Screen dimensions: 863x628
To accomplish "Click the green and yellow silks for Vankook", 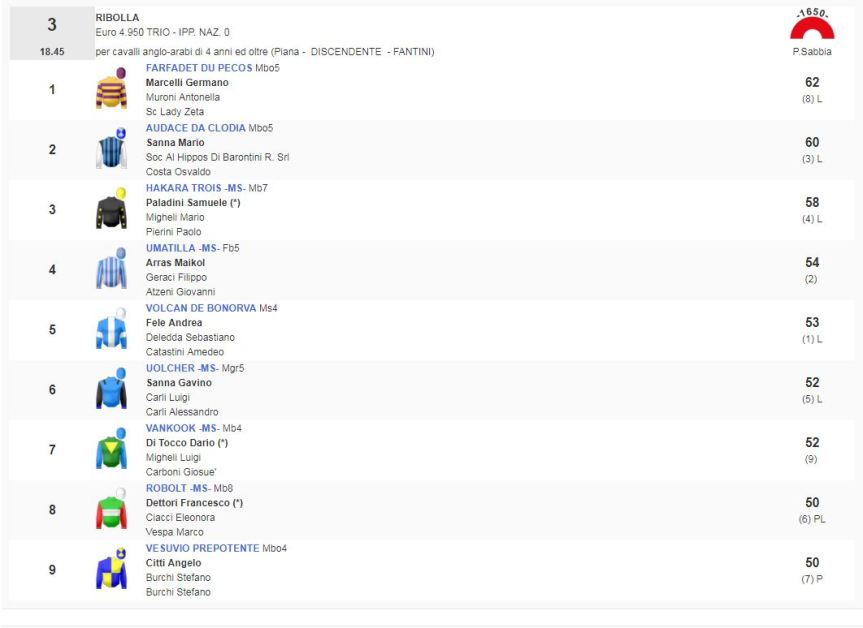I will point(111,450).
